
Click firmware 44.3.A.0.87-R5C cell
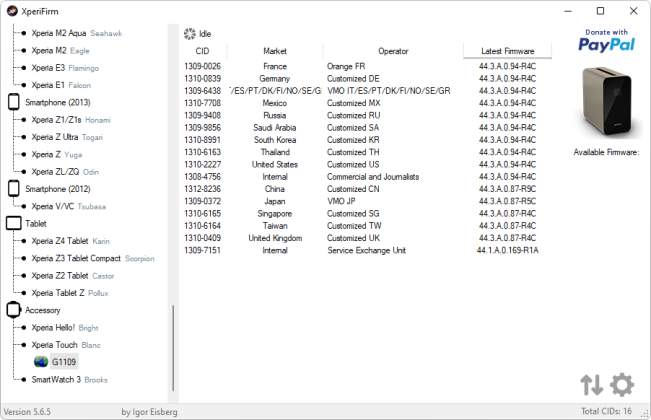pos(507,201)
